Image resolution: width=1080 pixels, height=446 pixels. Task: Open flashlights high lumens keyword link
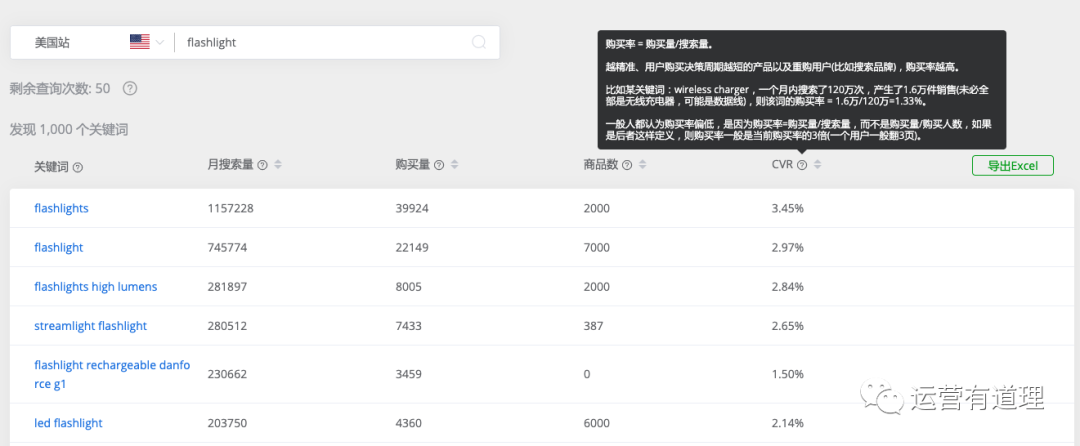pyautogui.click(x=95, y=286)
